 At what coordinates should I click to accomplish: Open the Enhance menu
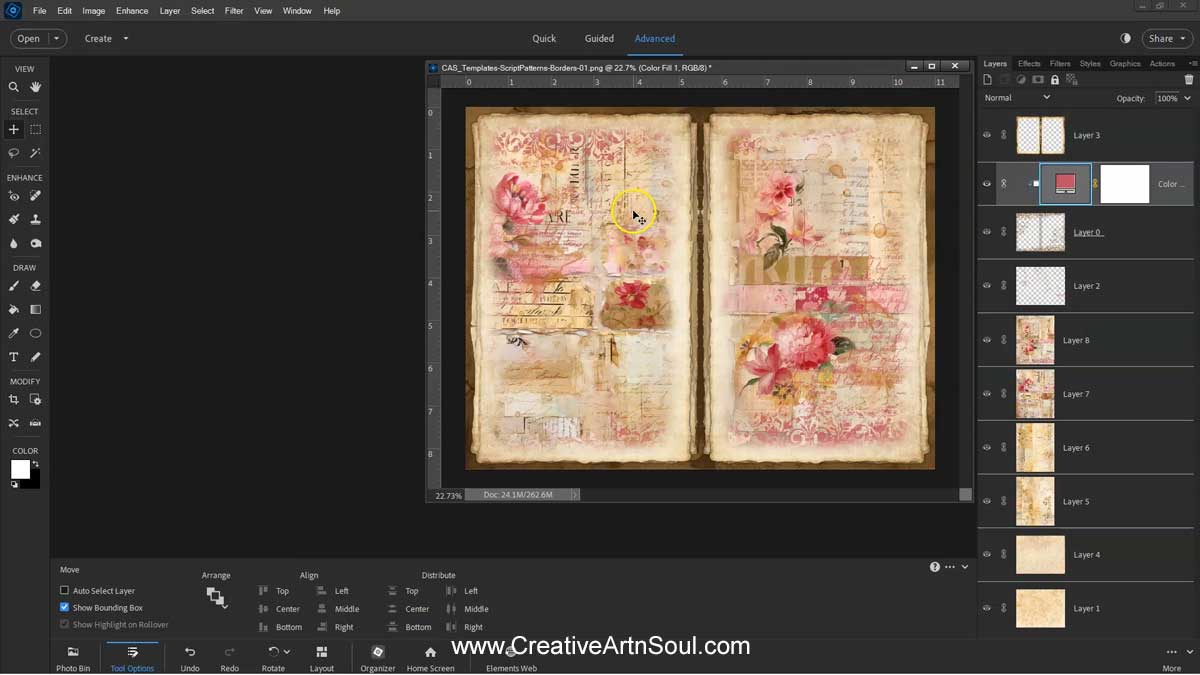click(x=131, y=10)
